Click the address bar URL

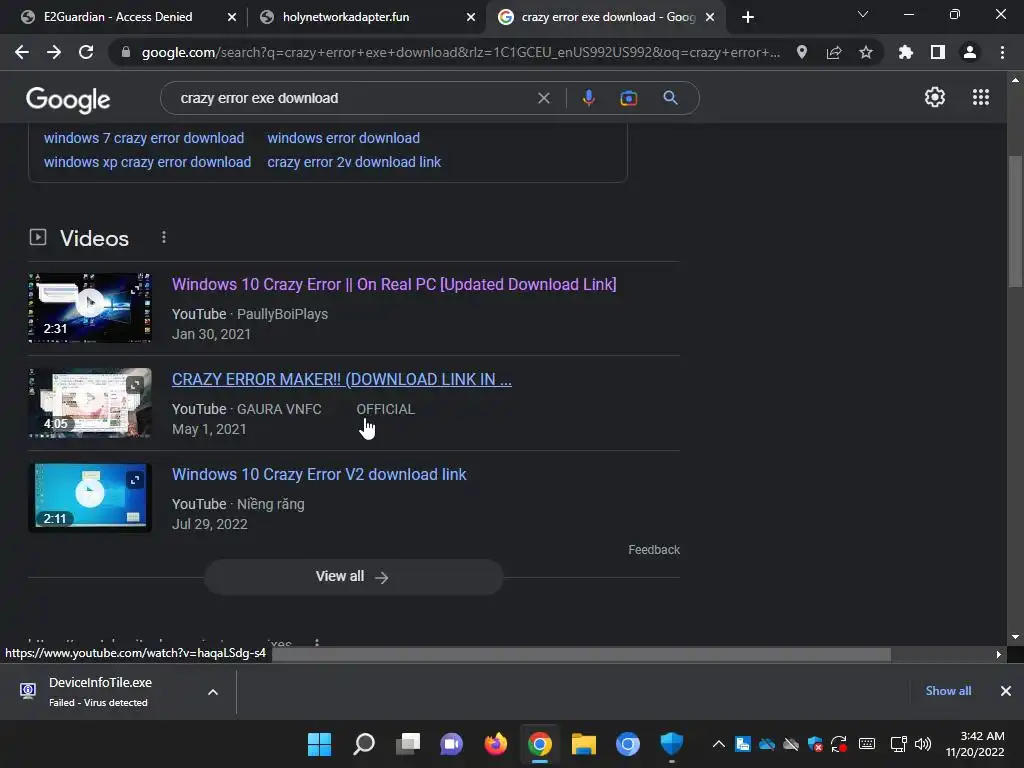click(x=460, y=52)
